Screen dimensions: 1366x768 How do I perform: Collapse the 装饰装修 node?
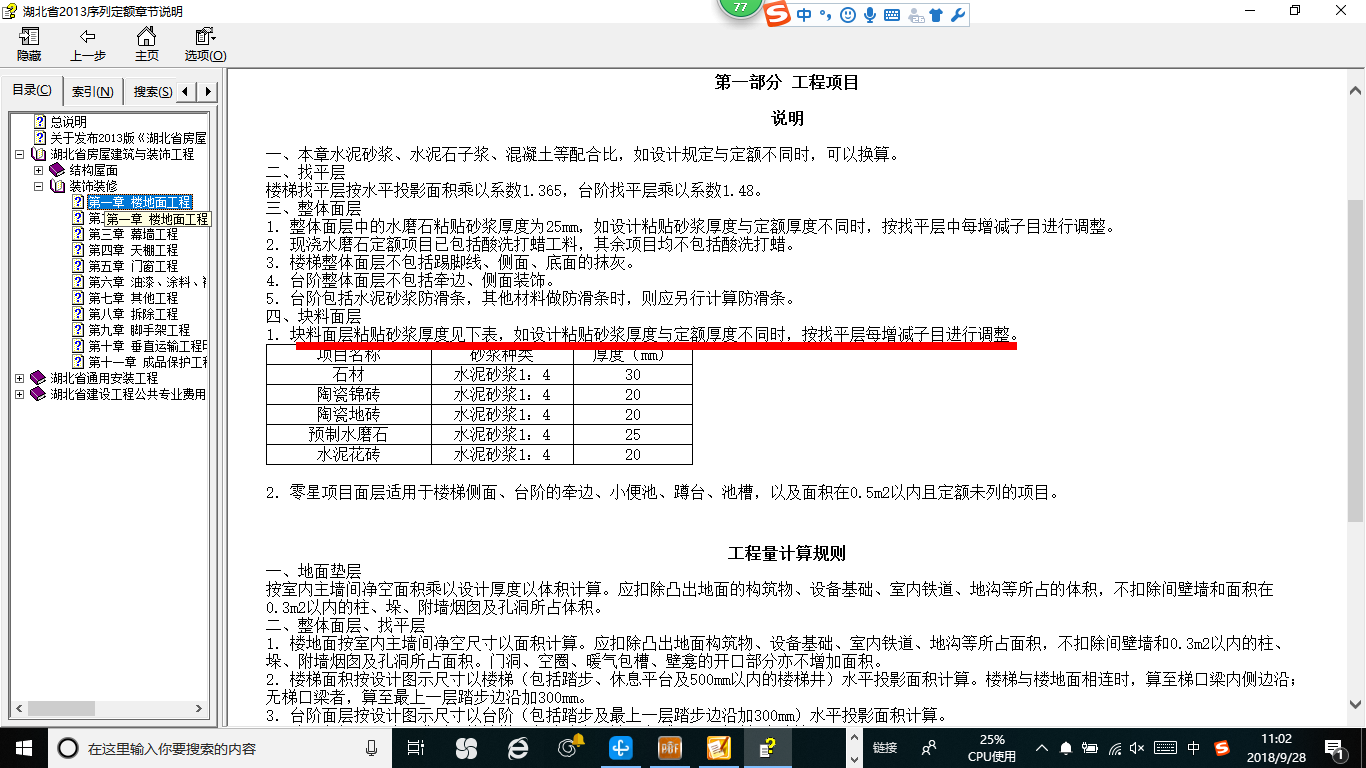(38, 186)
